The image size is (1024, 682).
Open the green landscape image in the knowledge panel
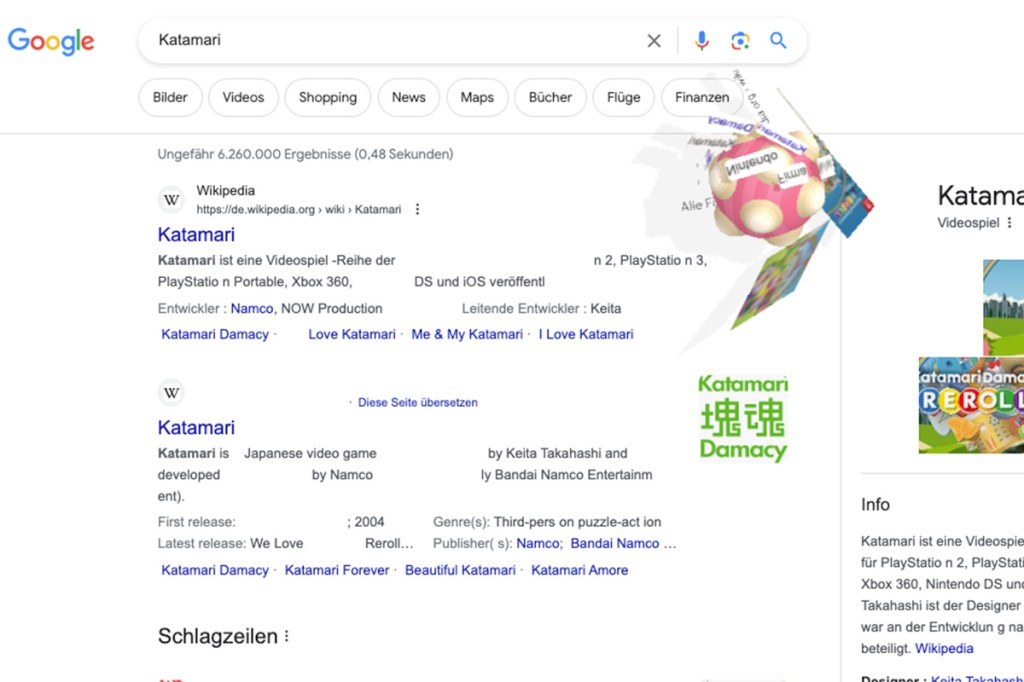click(x=1003, y=308)
